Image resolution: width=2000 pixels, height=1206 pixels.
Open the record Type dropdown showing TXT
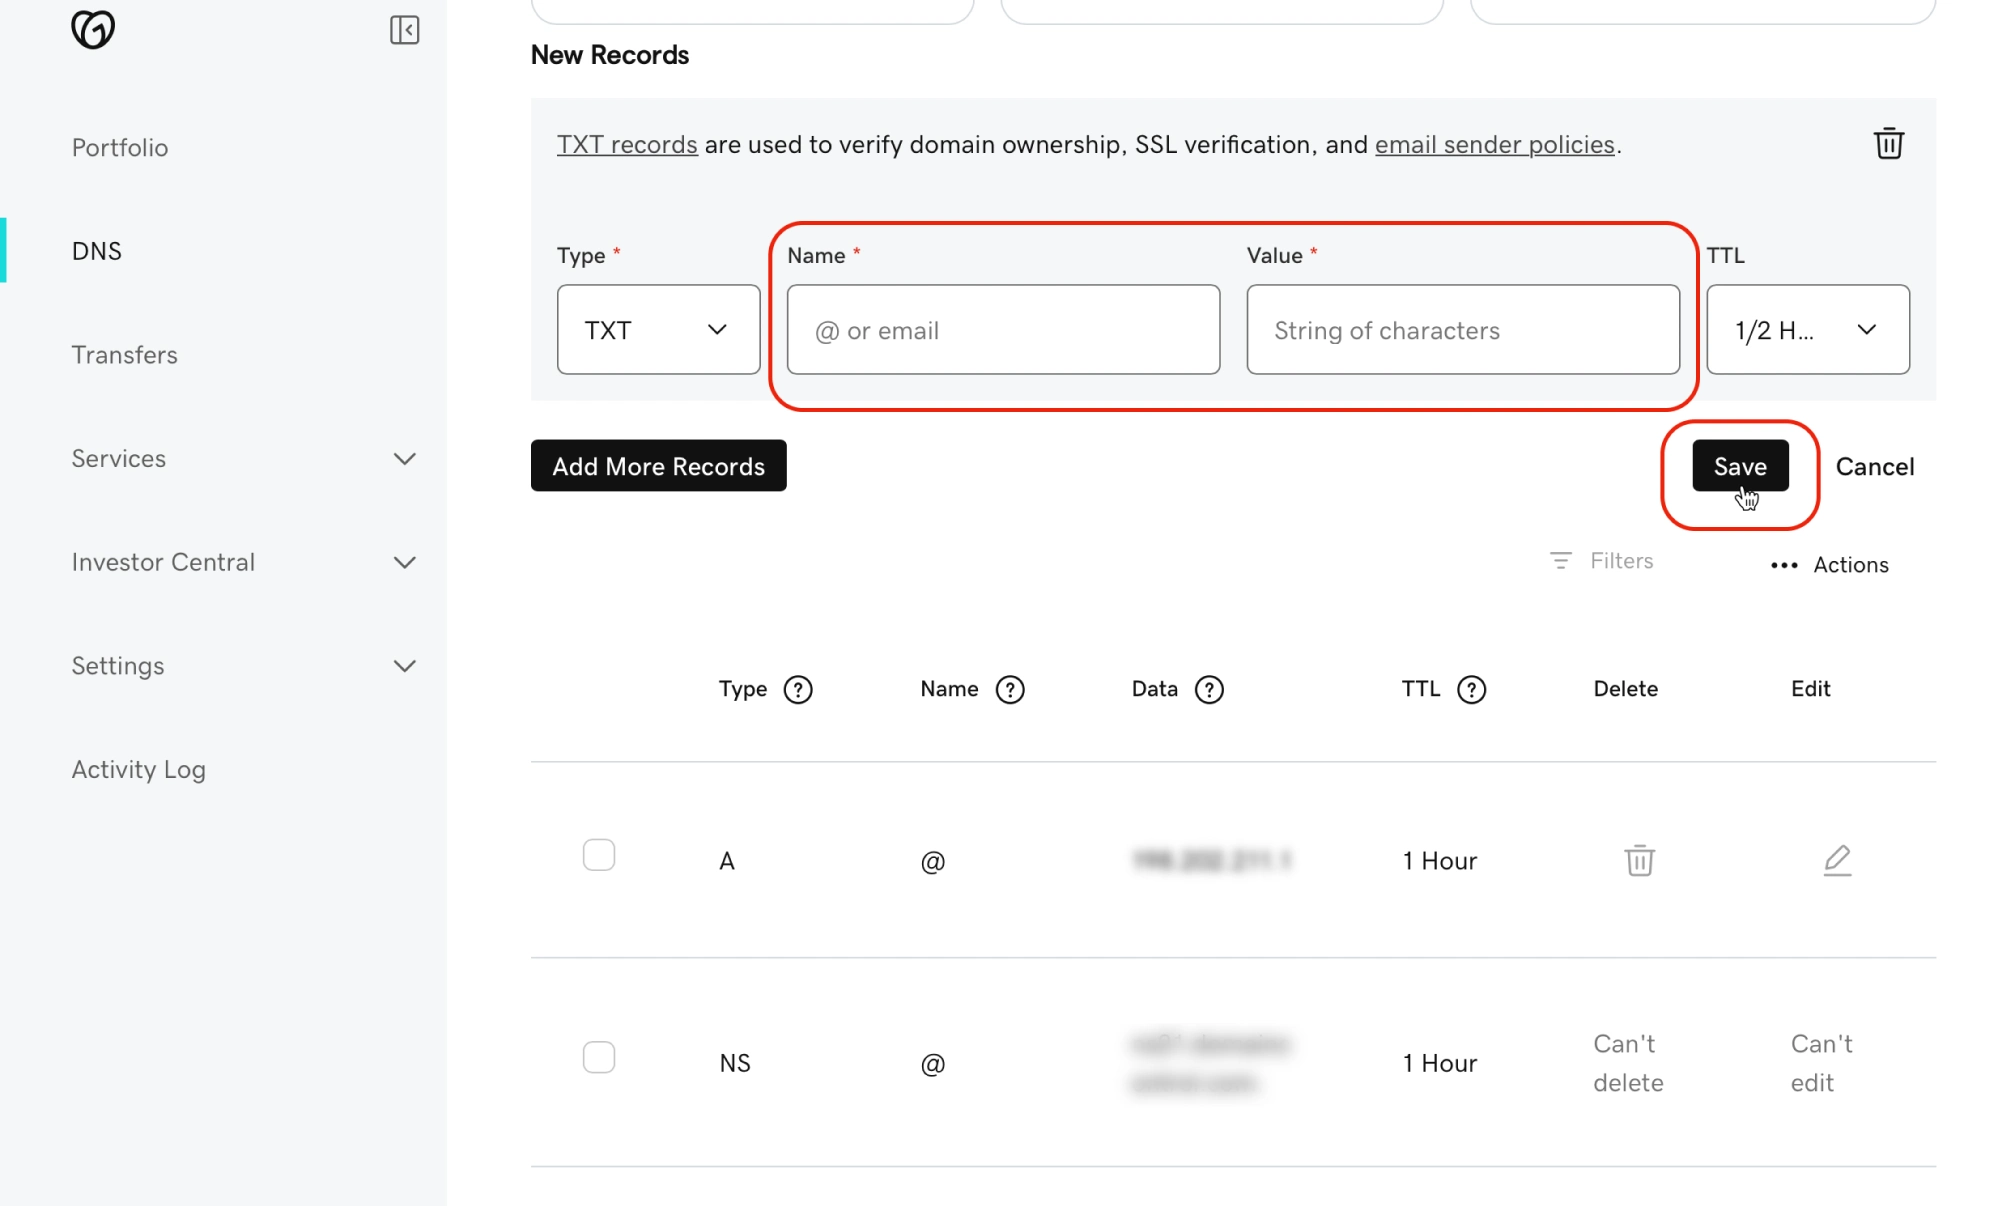[658, 330]
